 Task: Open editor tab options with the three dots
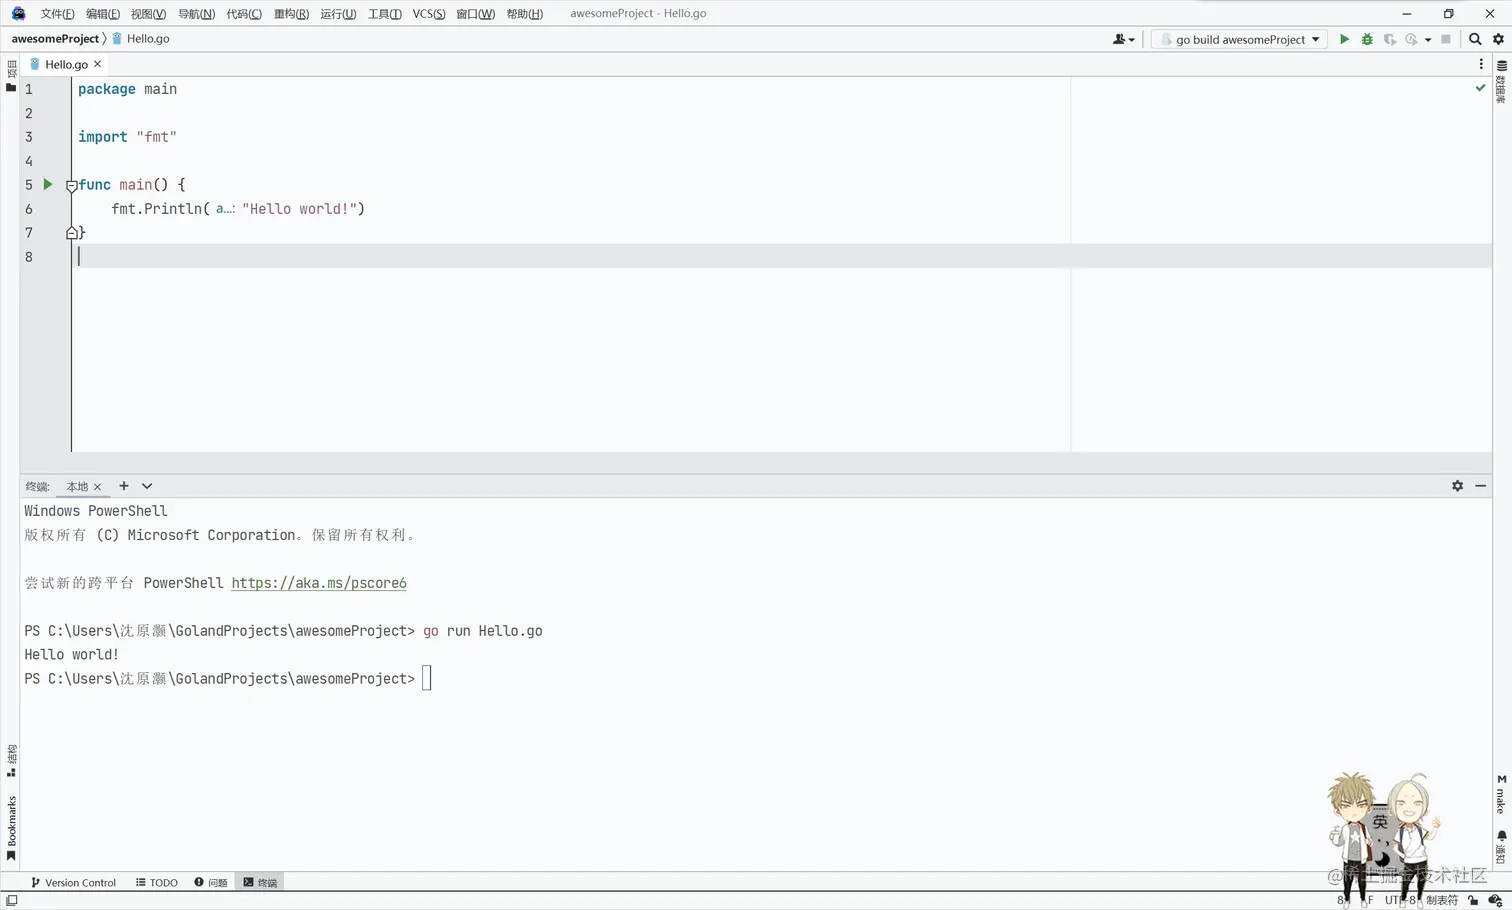tap(1481, 64)
